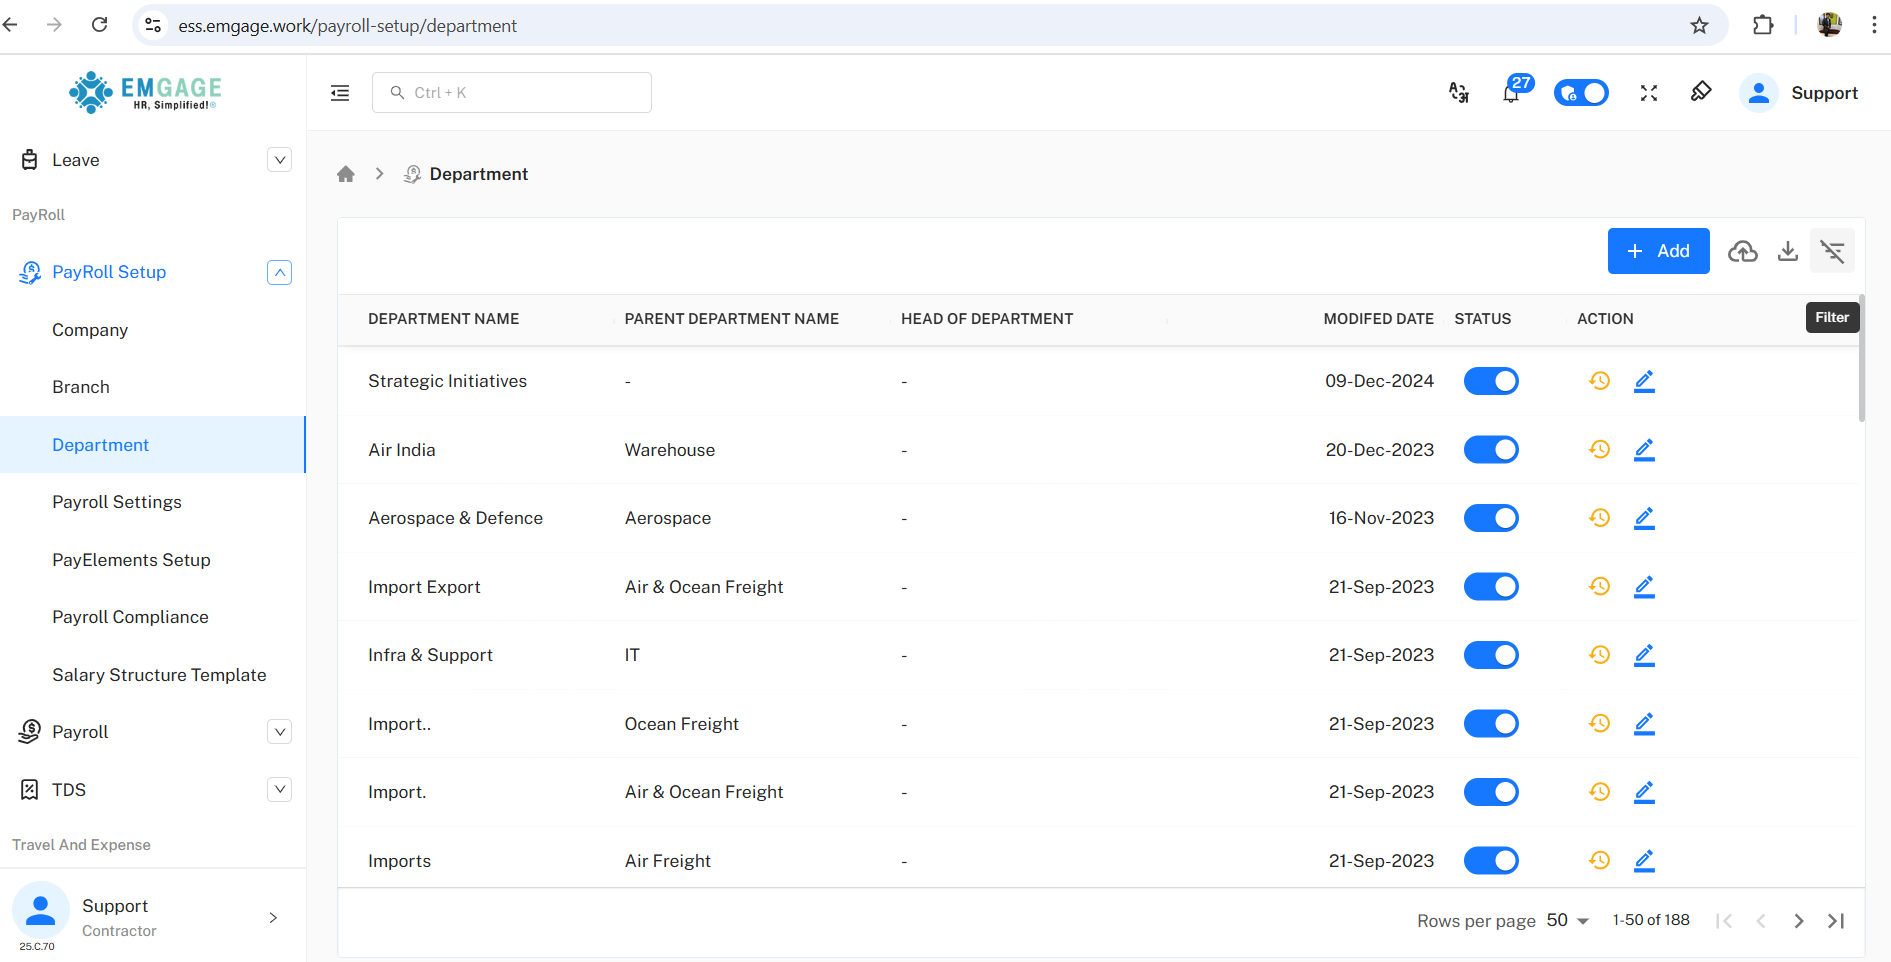Go to the next page of results
The height and width of the screenshot is (962, 1891).
tap(1798, 920)
